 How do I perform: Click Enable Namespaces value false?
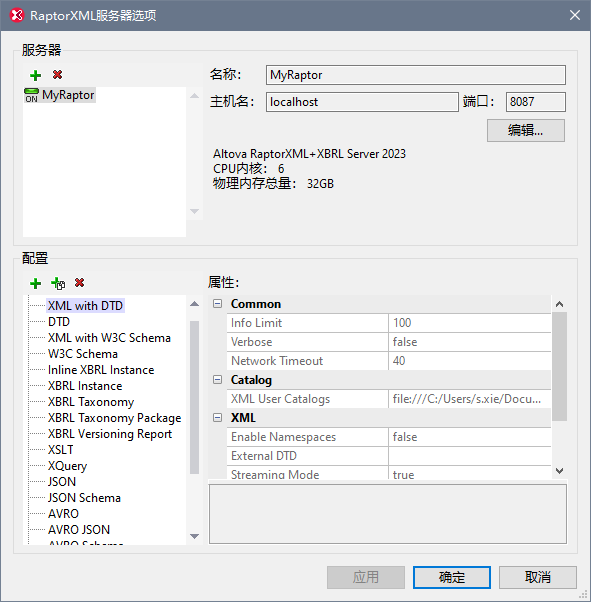pos(470,437)
